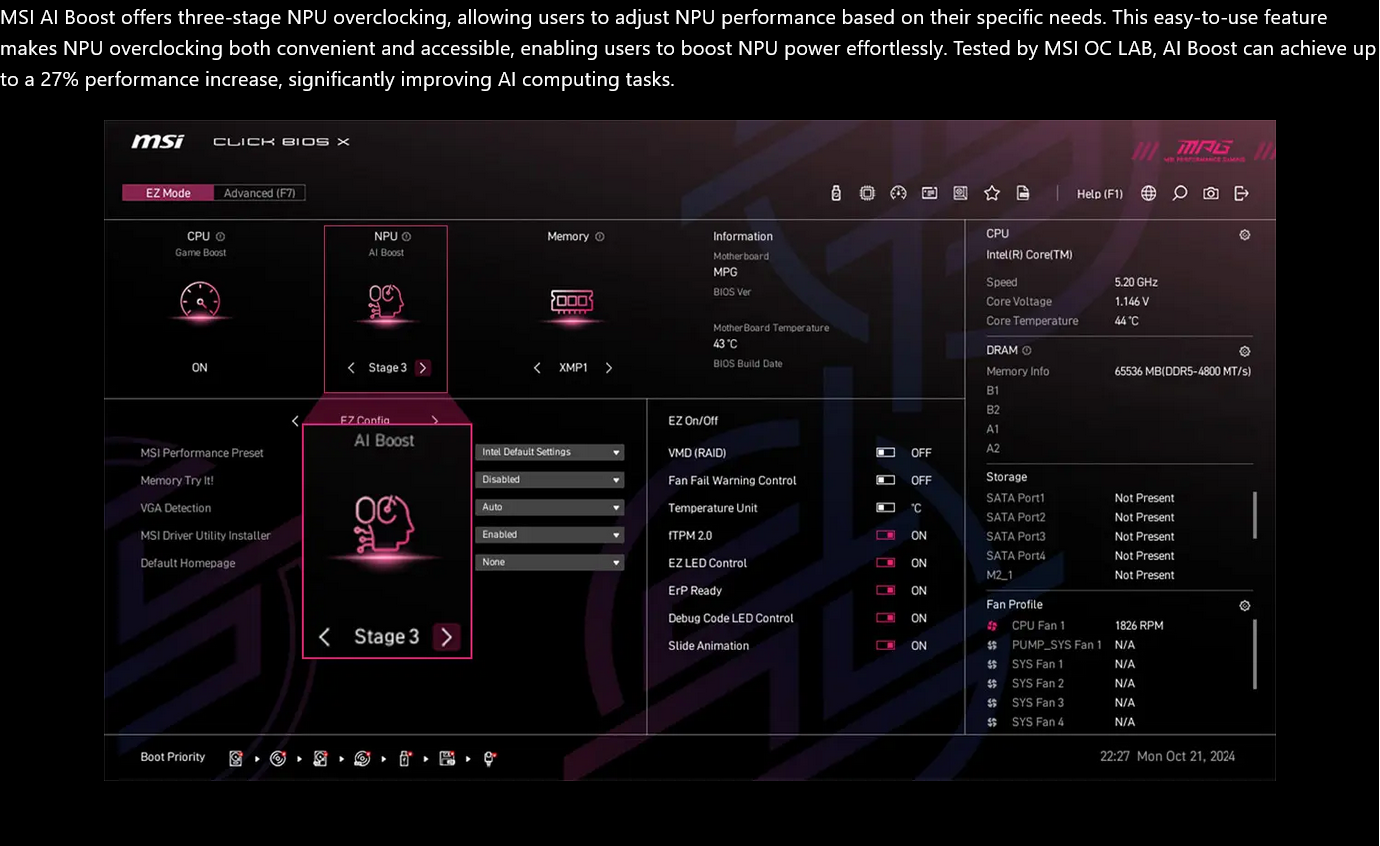The height and width of the screenshot is (846, 1380).
Task: Click the speedometer gauge icon in top toolbar
Action: (x=898, y=193)
